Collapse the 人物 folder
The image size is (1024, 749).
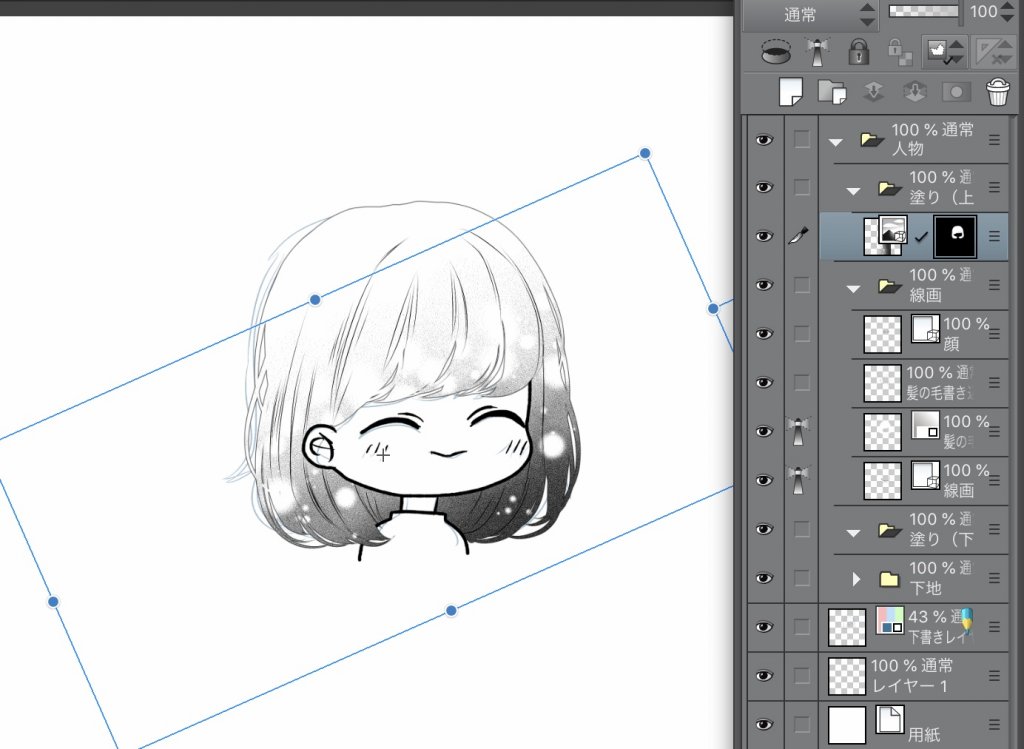pyautogui.click(x=836, y=141)
